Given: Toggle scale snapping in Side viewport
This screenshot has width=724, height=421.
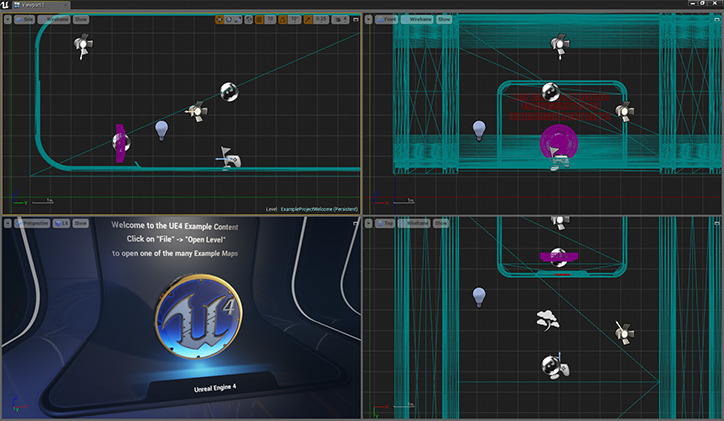Looking at the screenshot, I should point(308,19).
